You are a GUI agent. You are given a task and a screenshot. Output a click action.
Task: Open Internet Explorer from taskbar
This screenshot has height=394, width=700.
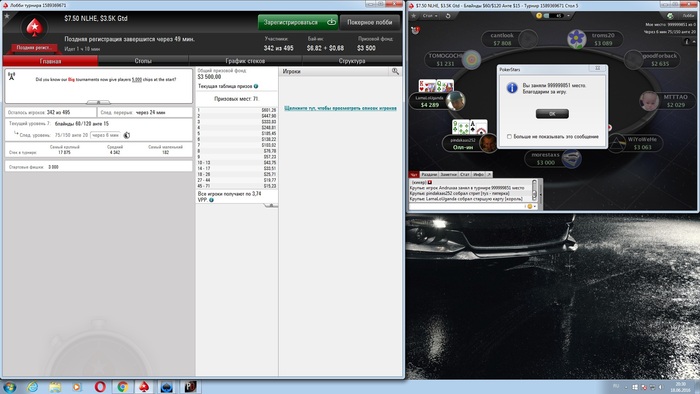(x=33, y=387)
